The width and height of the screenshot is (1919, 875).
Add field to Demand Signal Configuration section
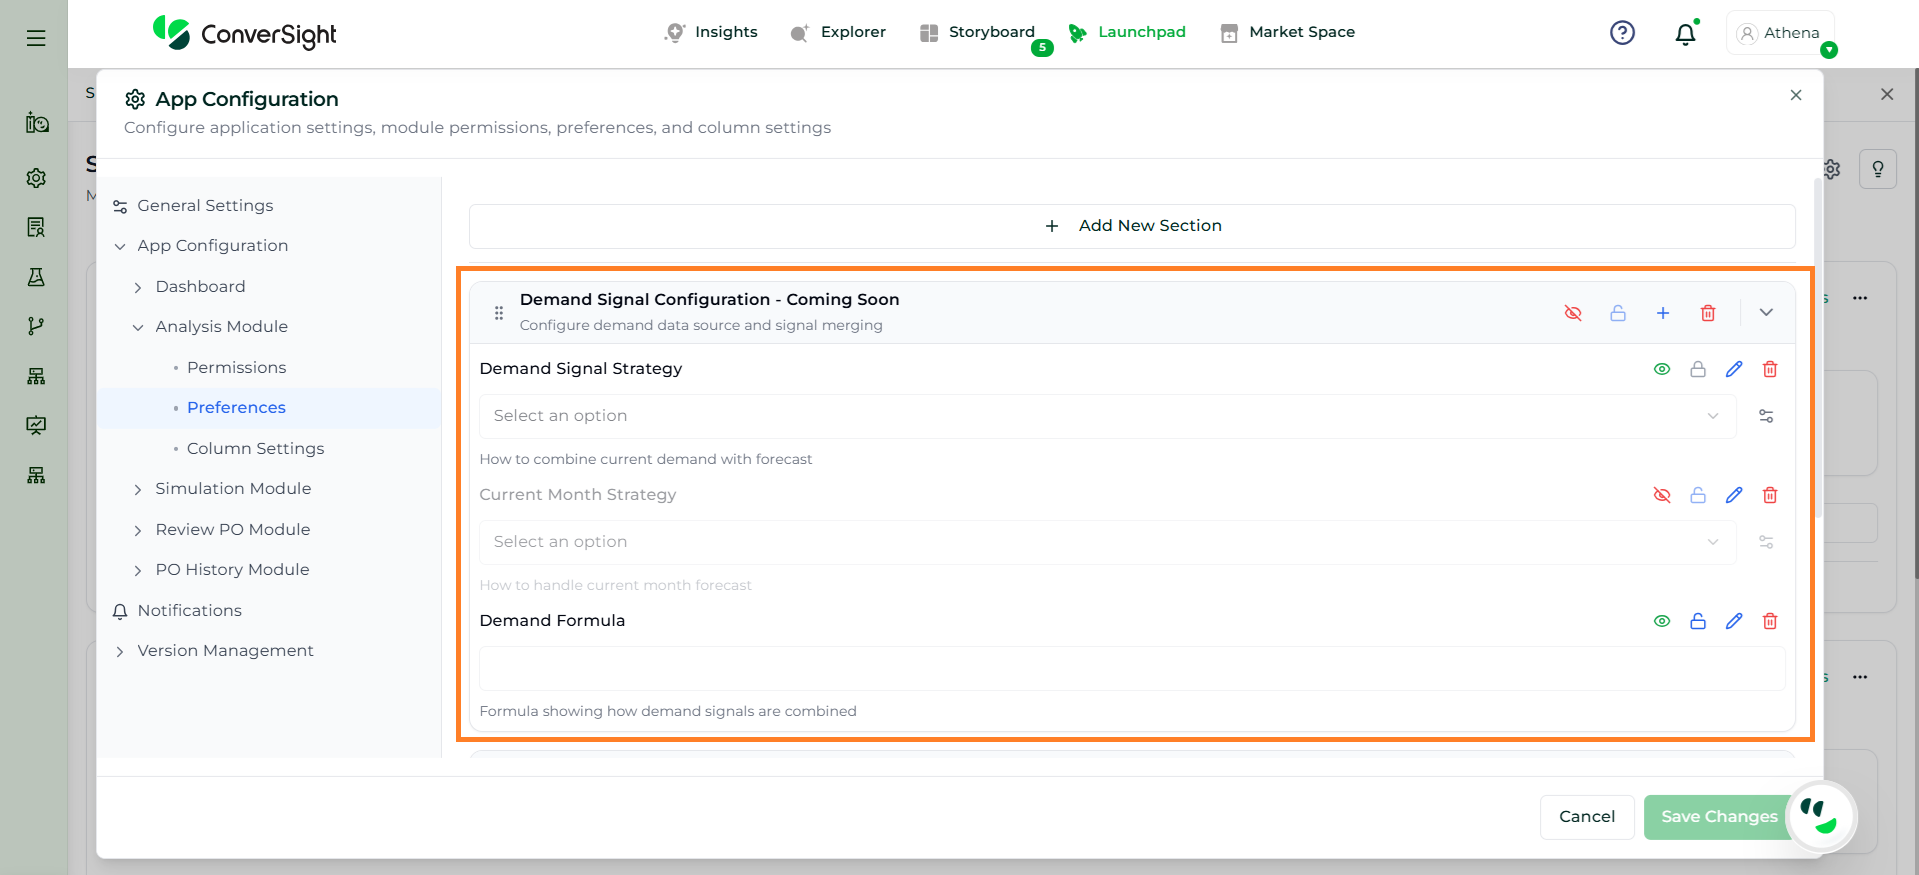point(1662,313)
